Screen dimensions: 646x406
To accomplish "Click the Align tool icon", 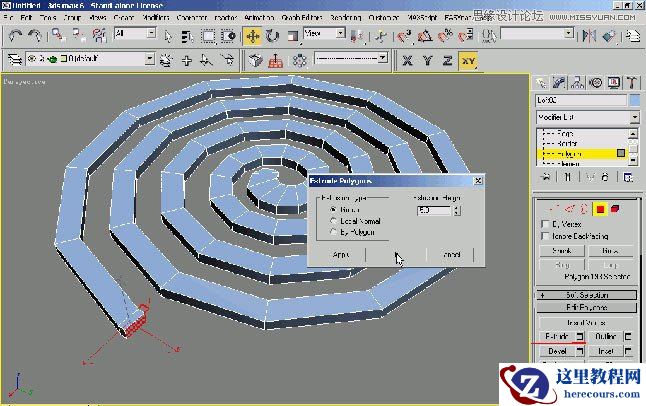I will point(609,36).
